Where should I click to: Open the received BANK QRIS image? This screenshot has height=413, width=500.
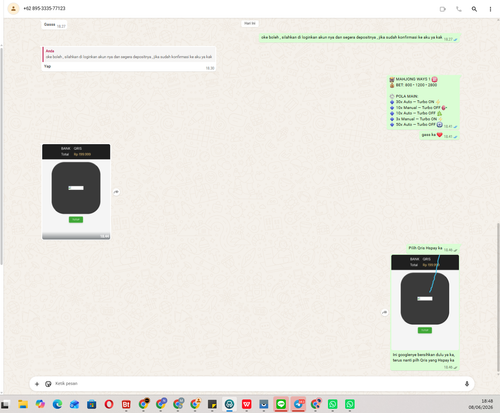pos(76,192)
